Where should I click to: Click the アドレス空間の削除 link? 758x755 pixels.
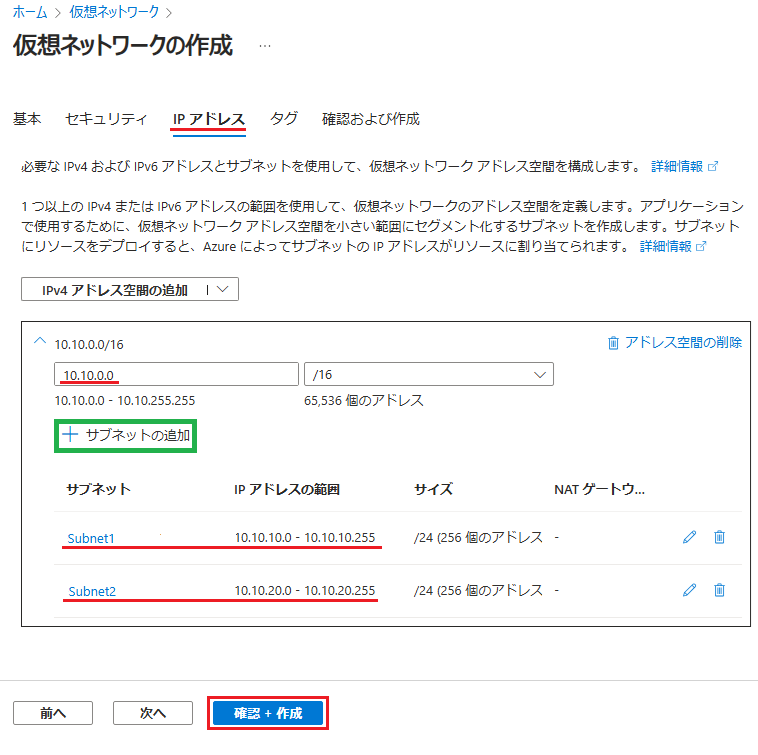click(x=683, y=342)
